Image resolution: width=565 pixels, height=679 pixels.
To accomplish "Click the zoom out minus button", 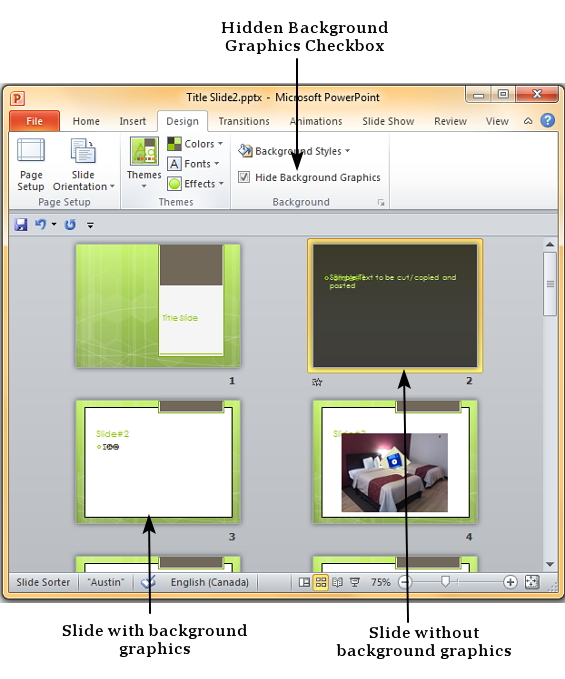I will point(404,582).
